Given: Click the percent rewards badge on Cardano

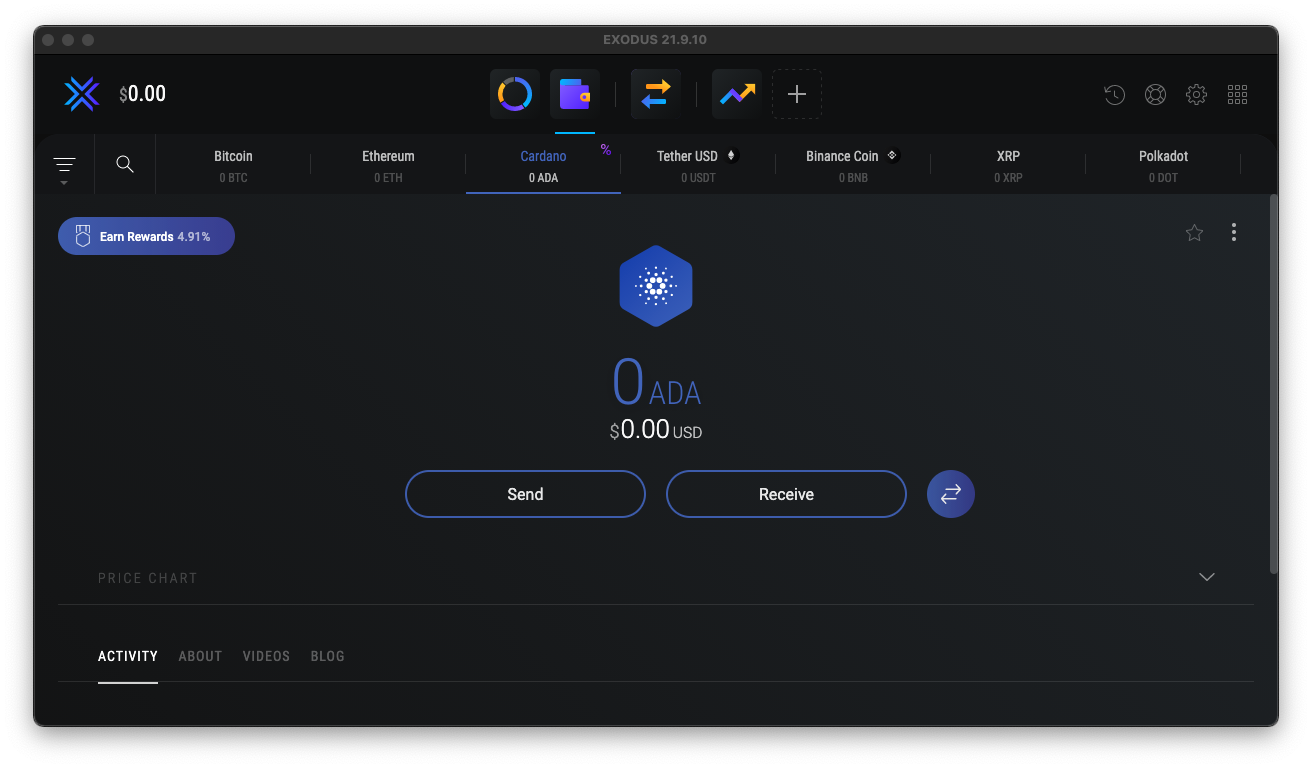Looking at the screenshot, I should [606, 150].
